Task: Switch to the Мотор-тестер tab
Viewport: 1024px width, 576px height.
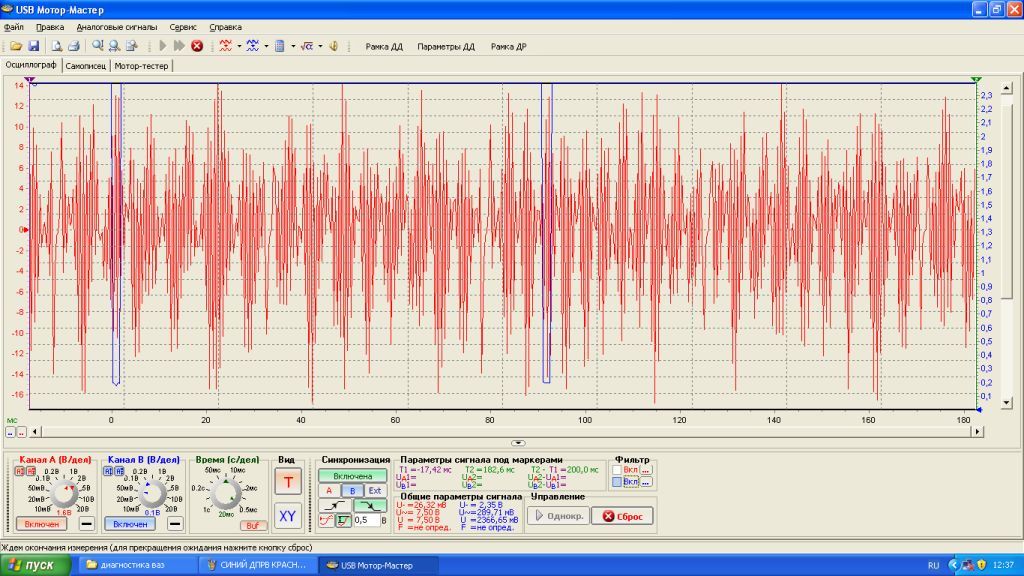Action: [x=141, y=66]
